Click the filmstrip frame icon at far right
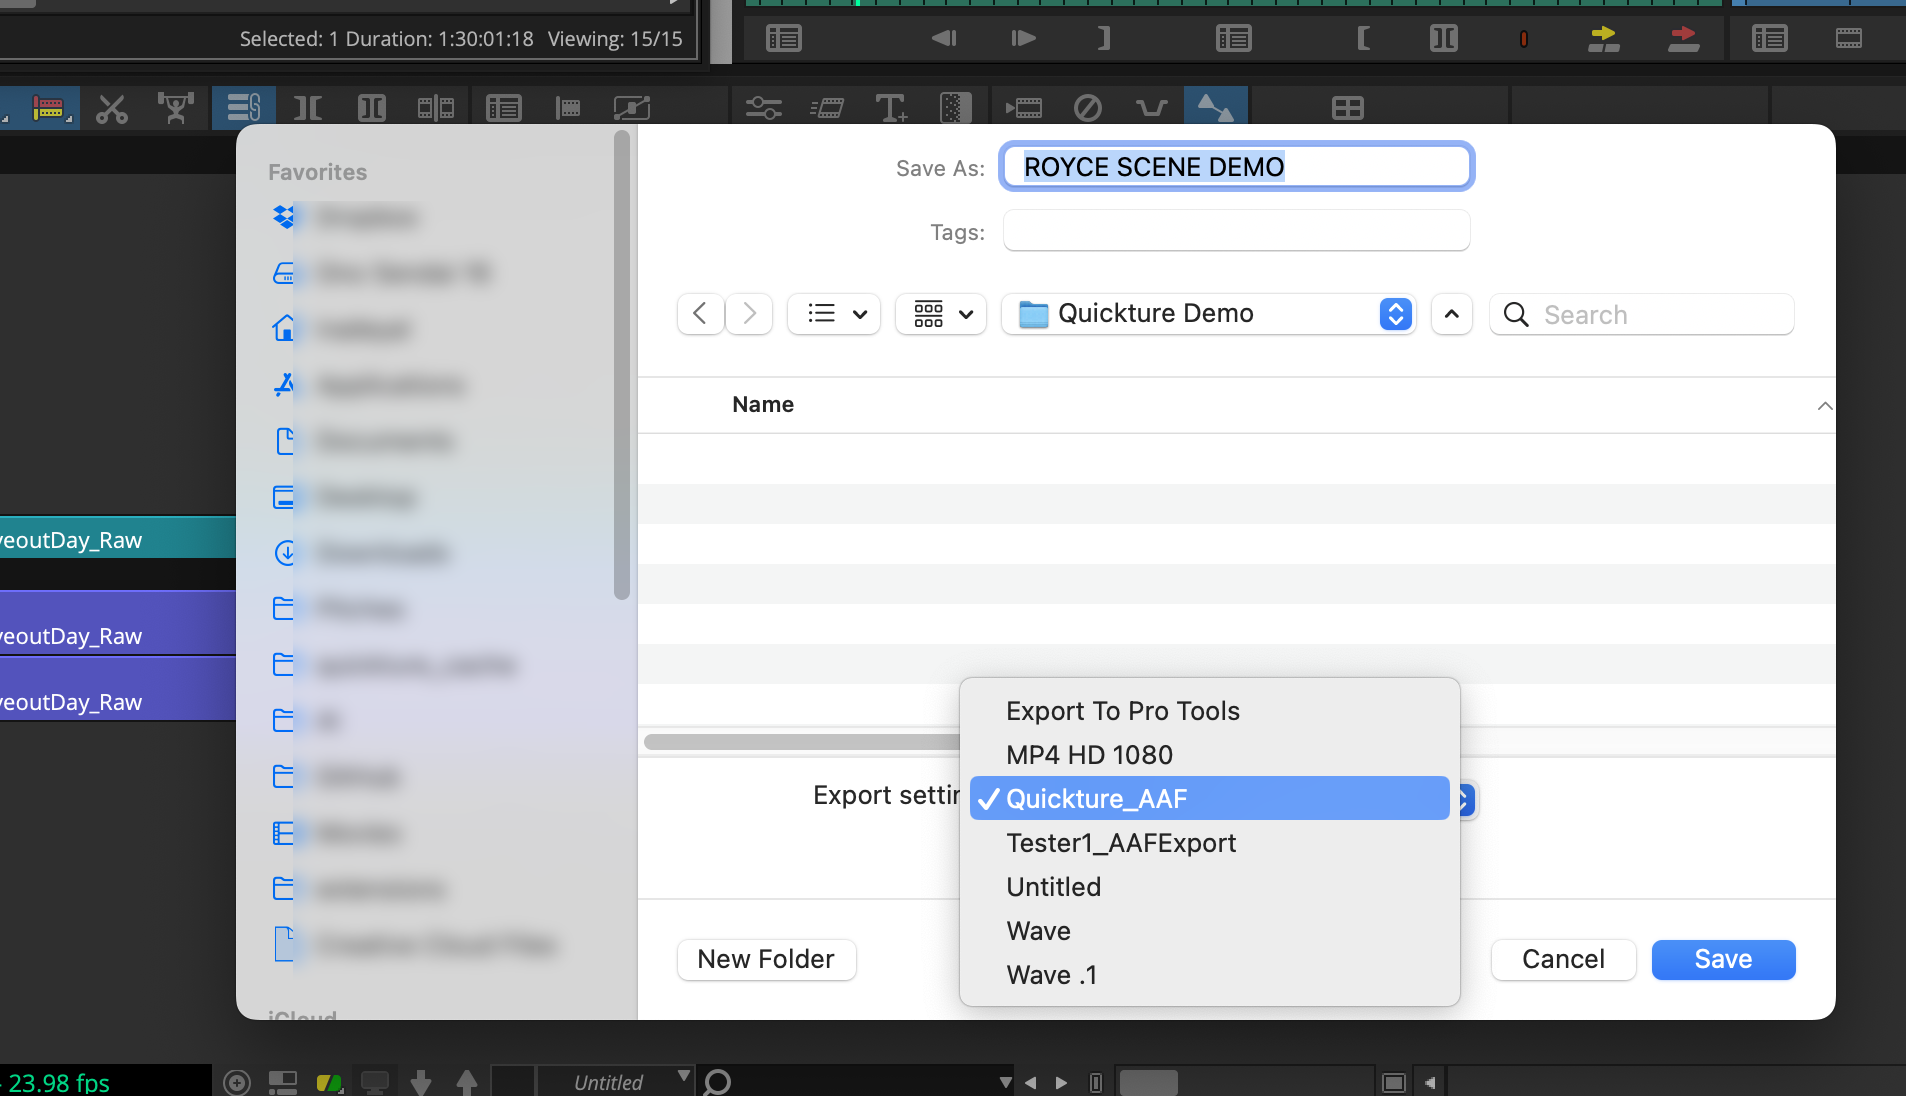1906x1096 pixels. [1849, 38]
